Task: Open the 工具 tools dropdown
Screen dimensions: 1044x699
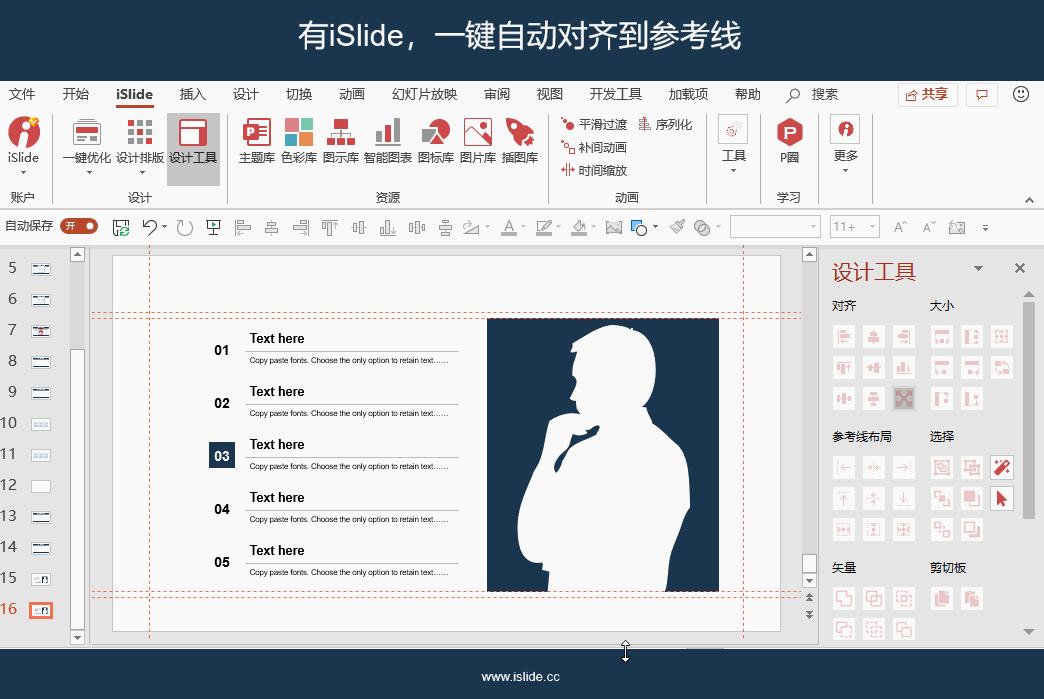Action: pos(733,145)
